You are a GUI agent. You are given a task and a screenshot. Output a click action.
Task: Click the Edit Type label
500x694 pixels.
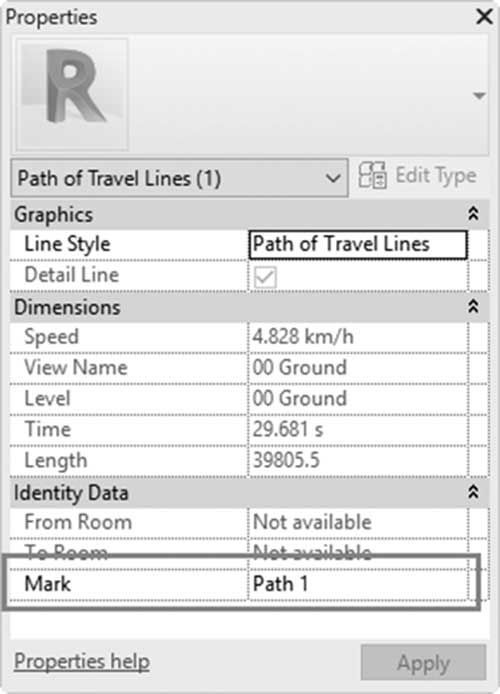(436, 175)
